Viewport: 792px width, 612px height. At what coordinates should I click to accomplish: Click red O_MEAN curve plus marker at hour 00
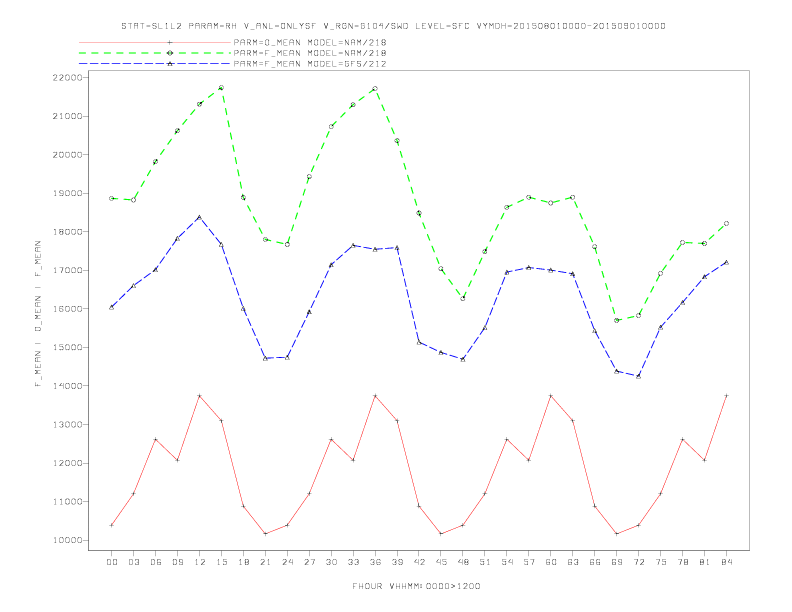click(112, 525)
